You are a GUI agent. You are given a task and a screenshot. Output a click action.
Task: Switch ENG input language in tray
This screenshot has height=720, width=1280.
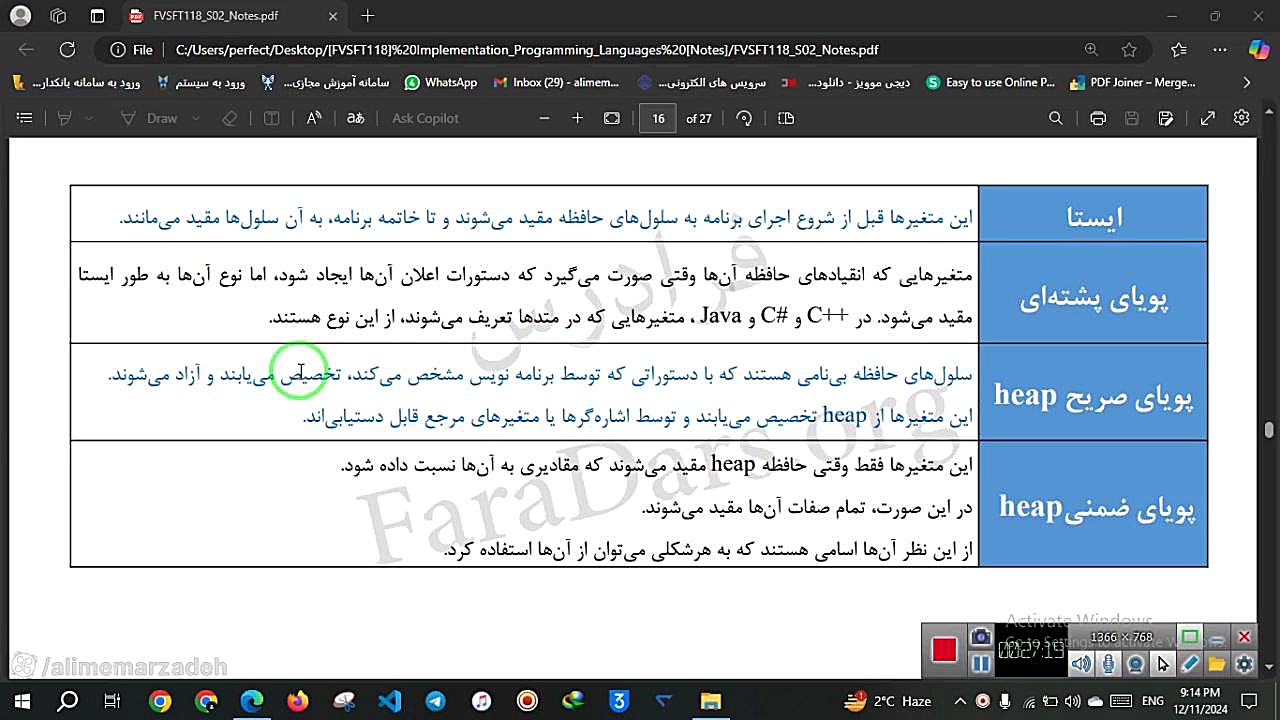point(1153,701)
